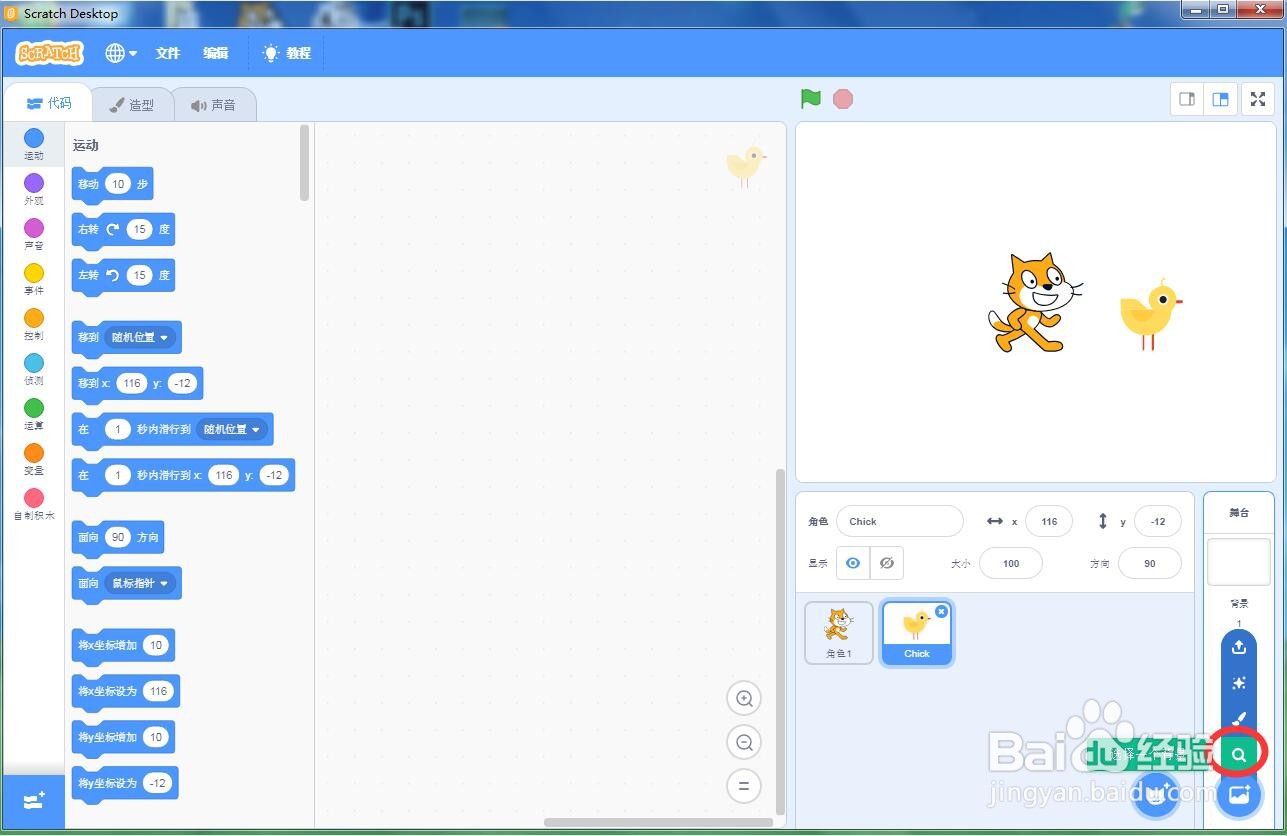The image size is (1287, 836).
Task: Select the 变量 variables category
Action: [34, 459]
